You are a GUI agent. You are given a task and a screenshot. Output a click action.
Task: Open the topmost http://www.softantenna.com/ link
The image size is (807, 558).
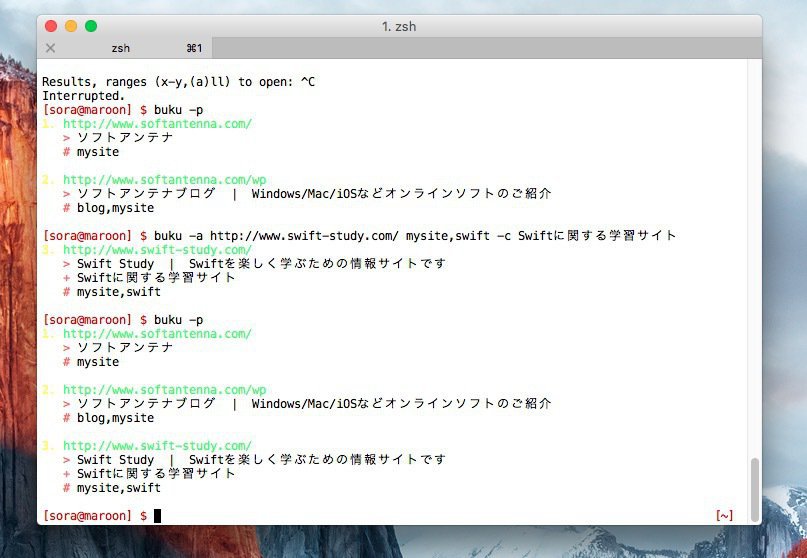click(x=157, y=124)
